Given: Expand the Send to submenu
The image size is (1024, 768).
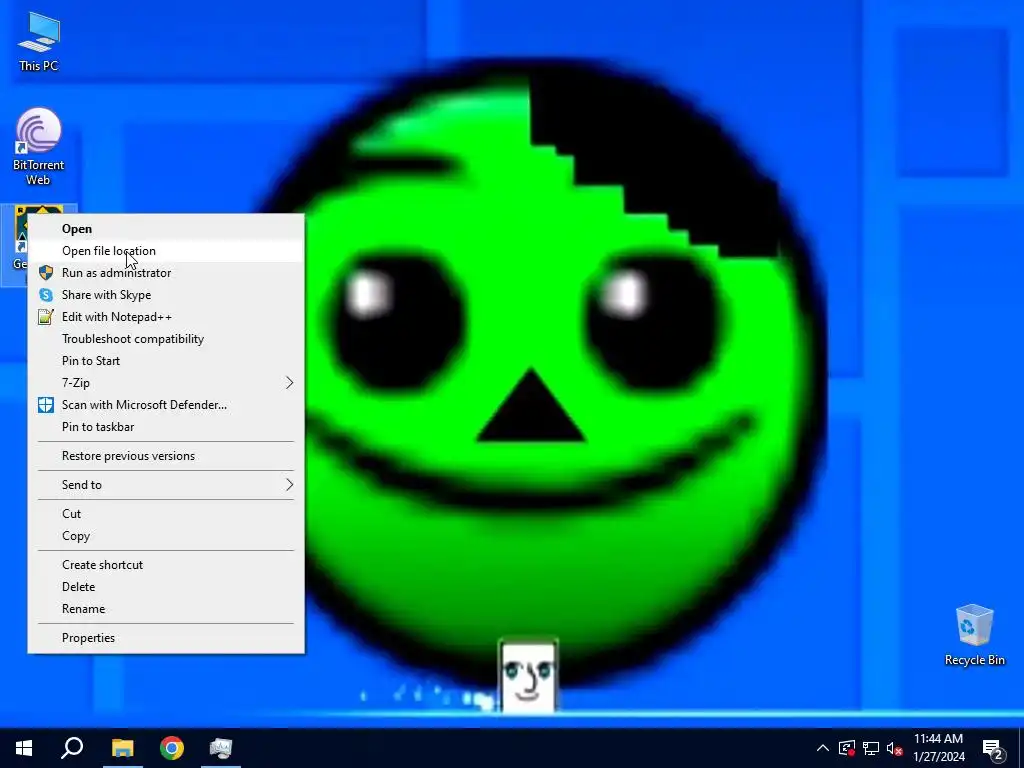Looking at the screenshot, I should pyautogui.click(x=166, y=485).
